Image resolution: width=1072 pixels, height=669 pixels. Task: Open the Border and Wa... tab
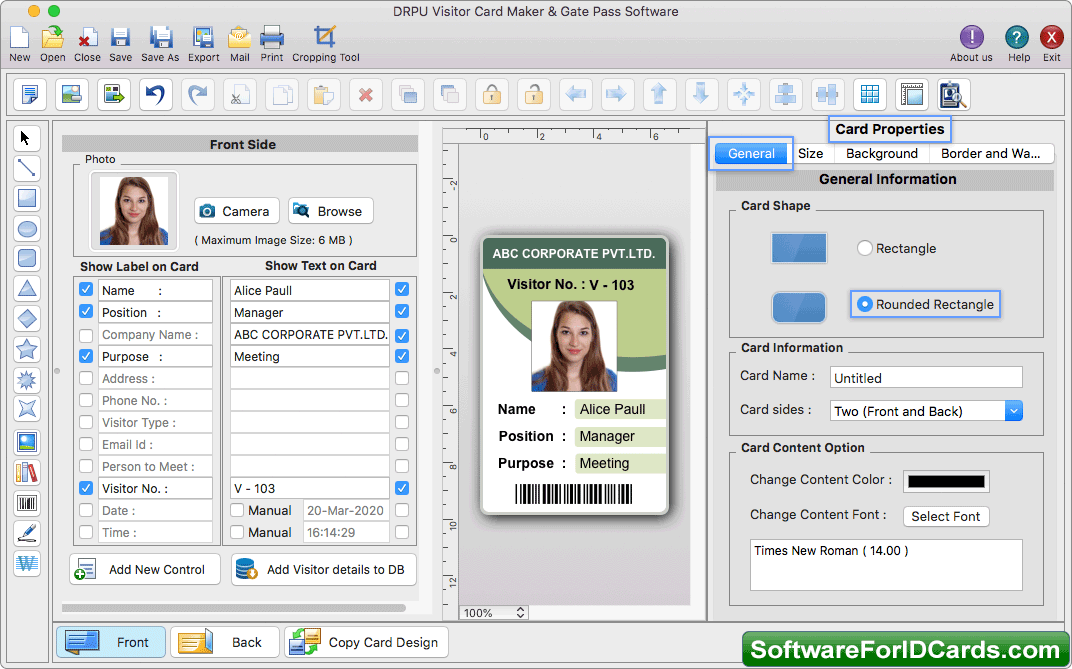click(x=991, y=154)
